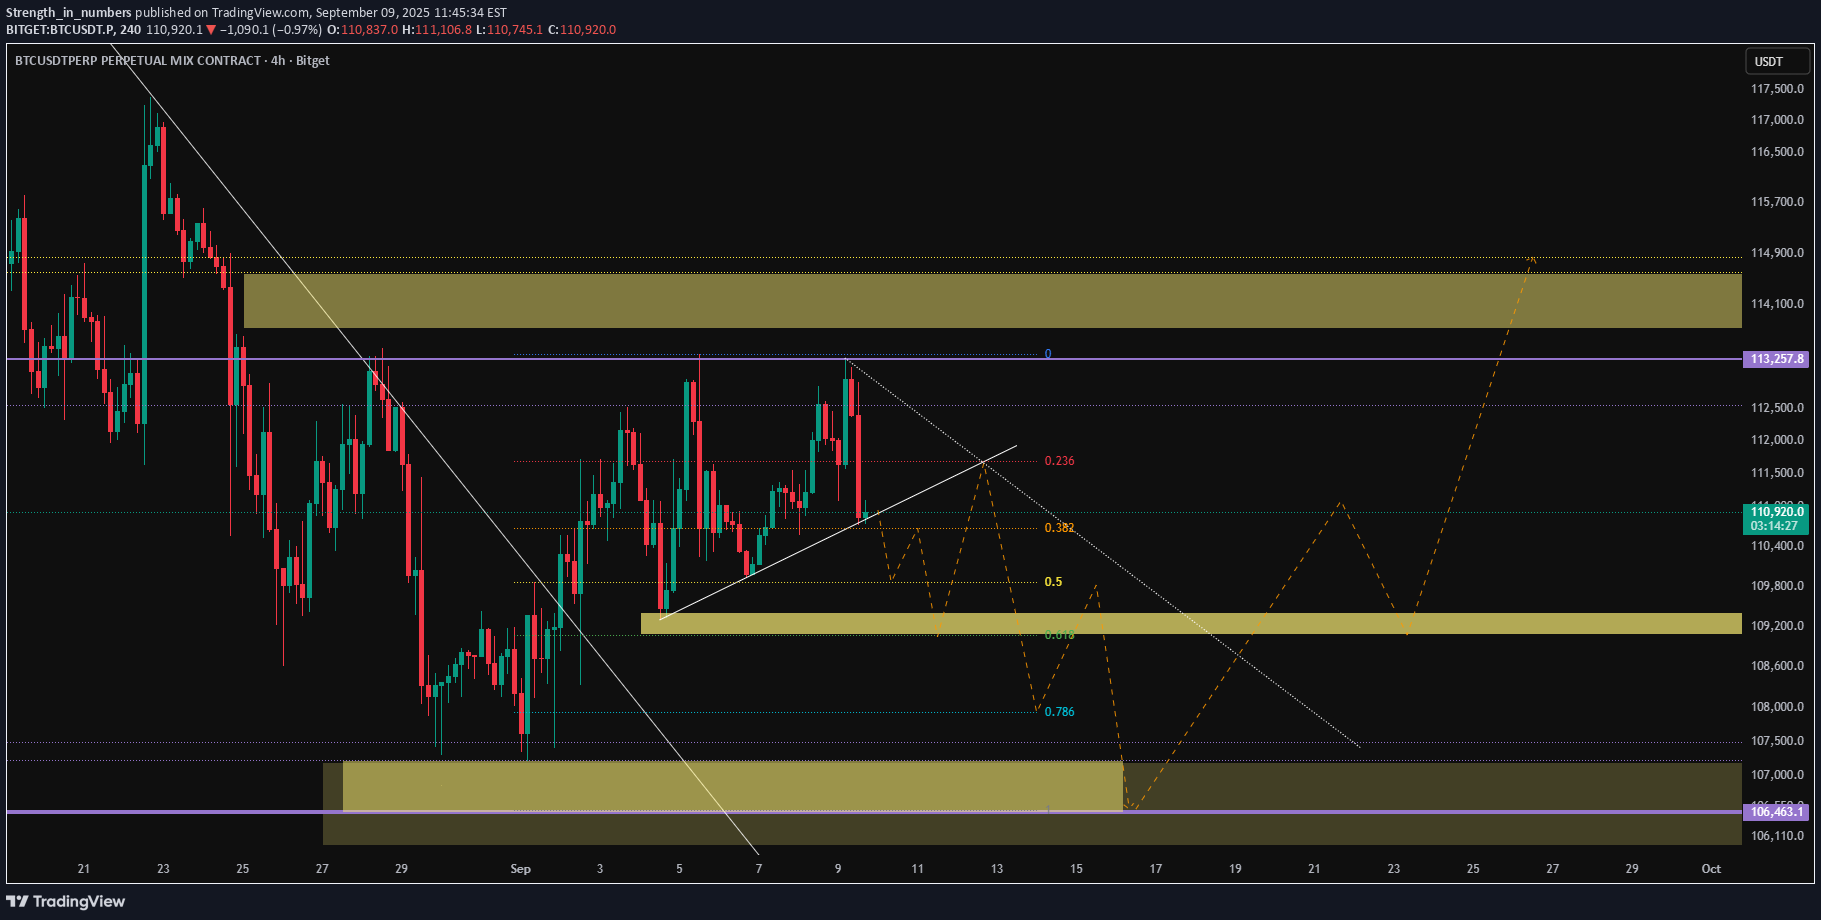Click the 107,000.0 price axis label
Viewport: 1821px width, 920px height.
click(1777, 775)
